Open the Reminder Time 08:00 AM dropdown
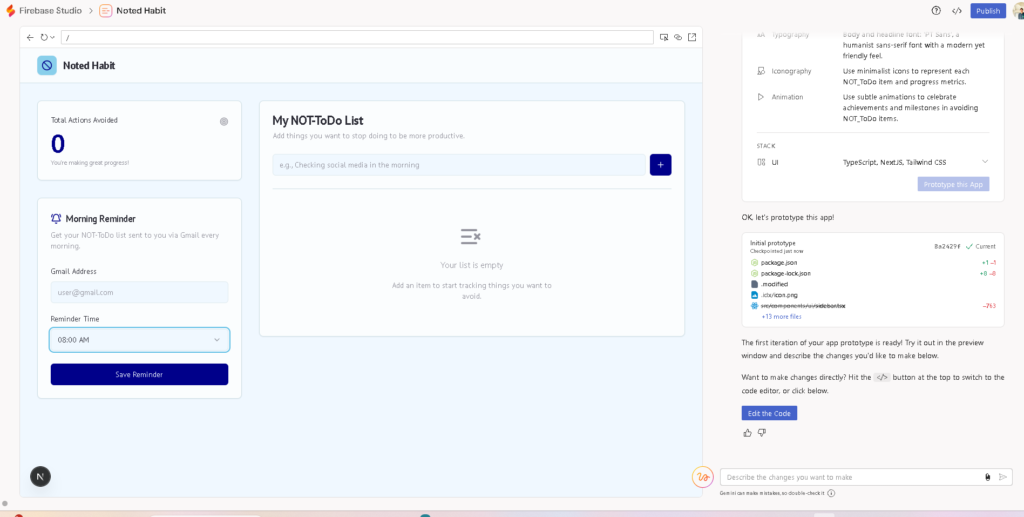Image resolution: width=1024 pixels, height=517 pixels. click(139, 339)
